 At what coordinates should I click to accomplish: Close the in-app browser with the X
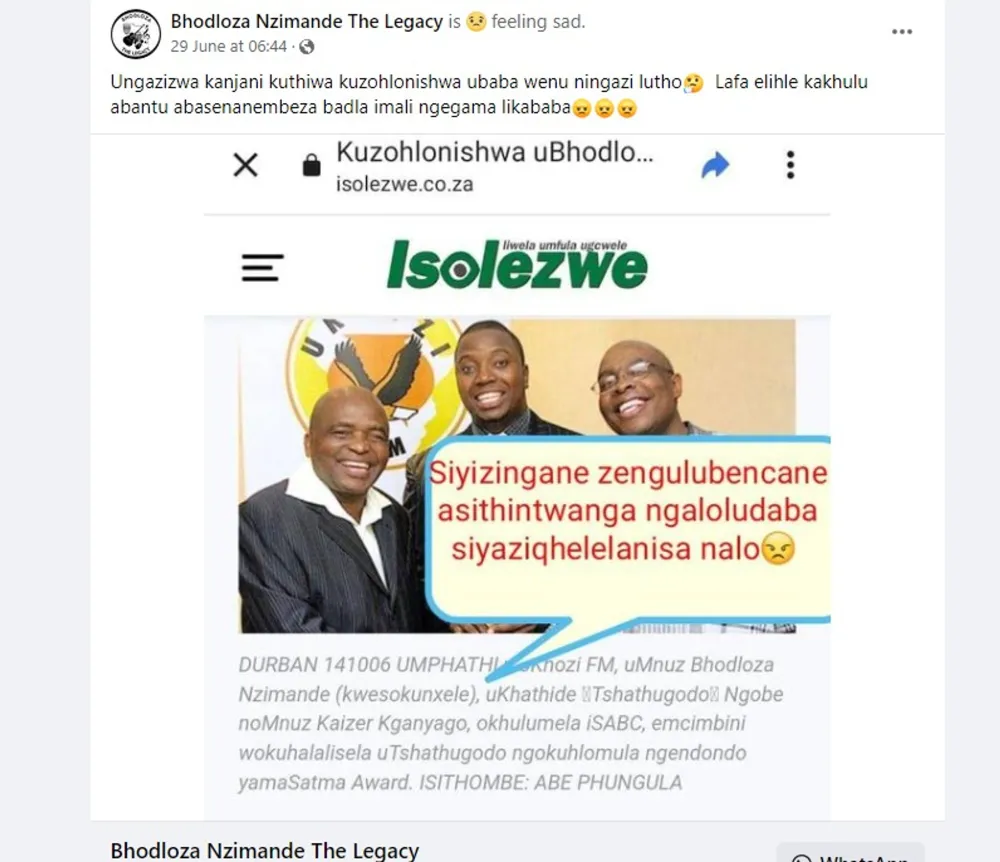point(246,165)
